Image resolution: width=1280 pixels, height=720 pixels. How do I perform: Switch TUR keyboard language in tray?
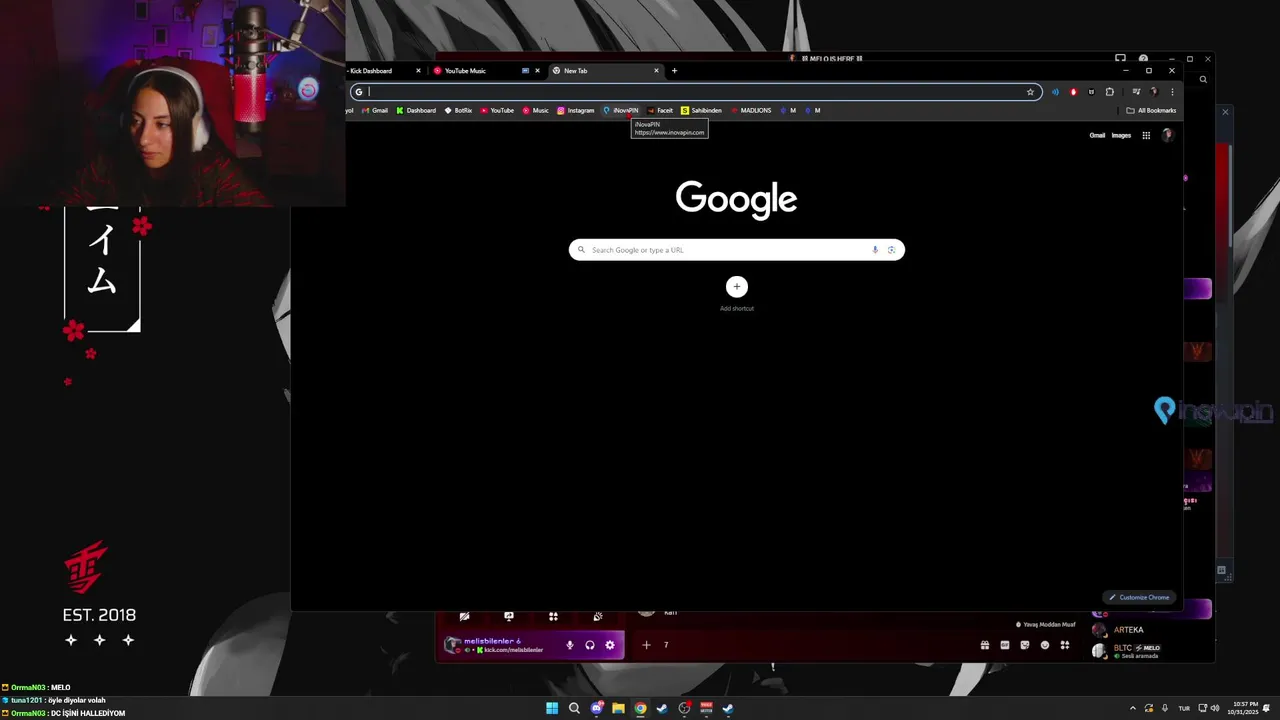coord(1184,708)
